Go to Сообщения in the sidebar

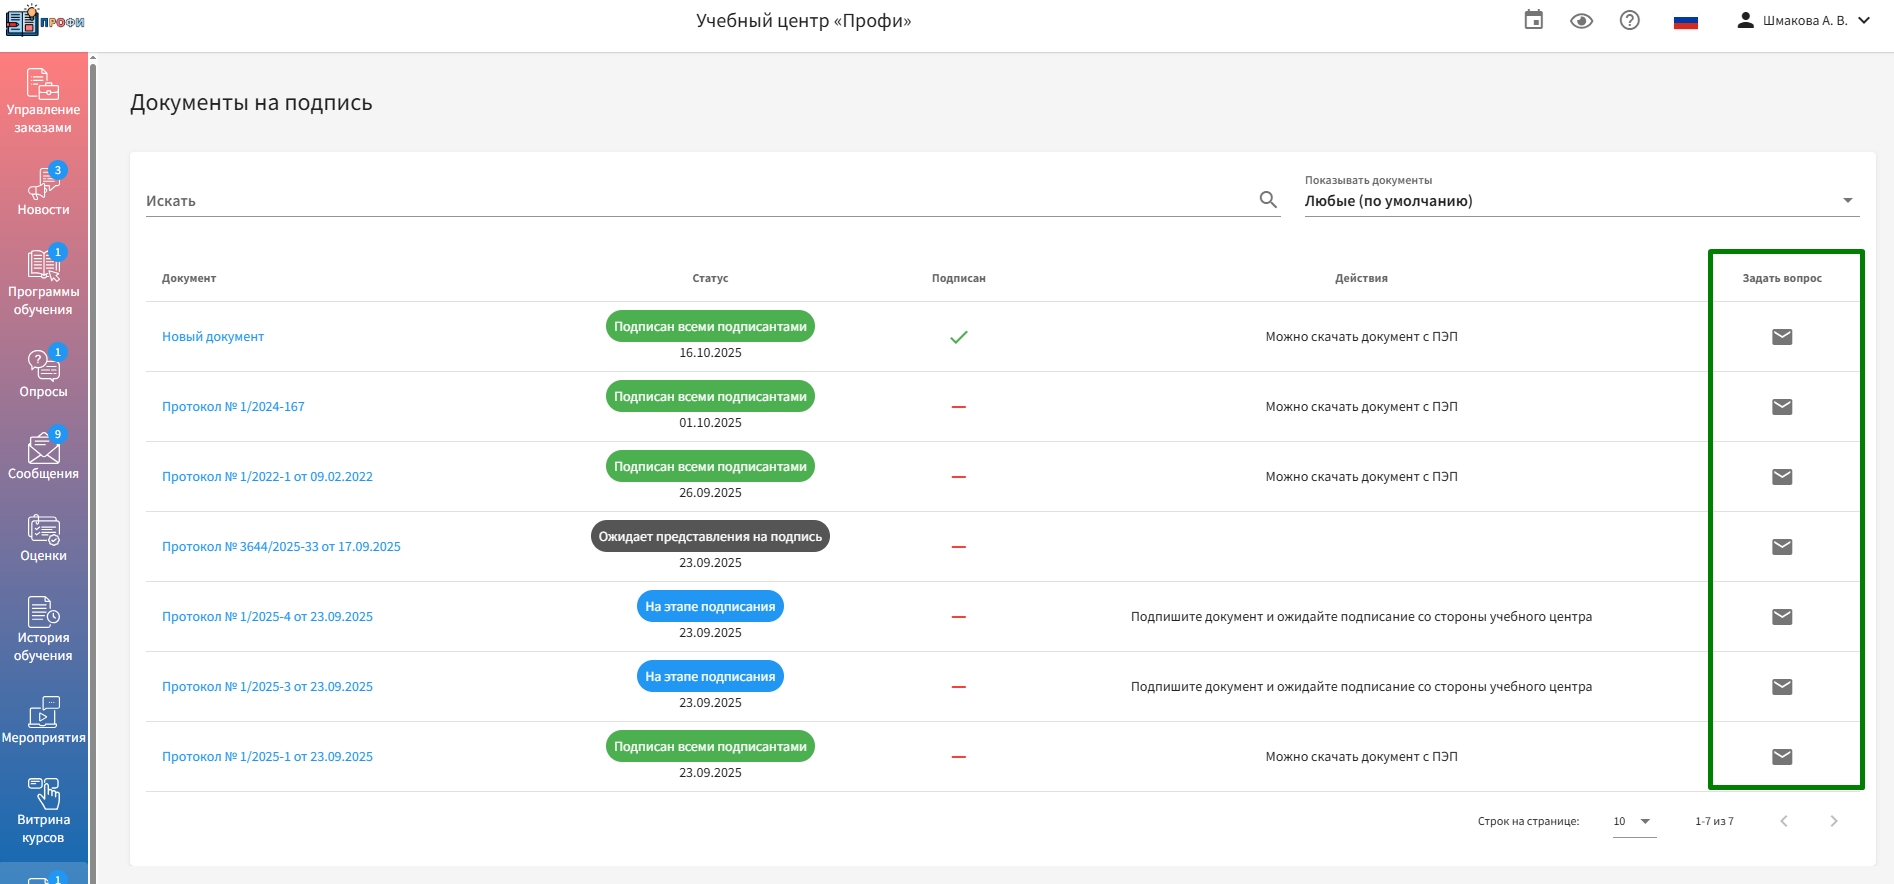click(43, 455)
